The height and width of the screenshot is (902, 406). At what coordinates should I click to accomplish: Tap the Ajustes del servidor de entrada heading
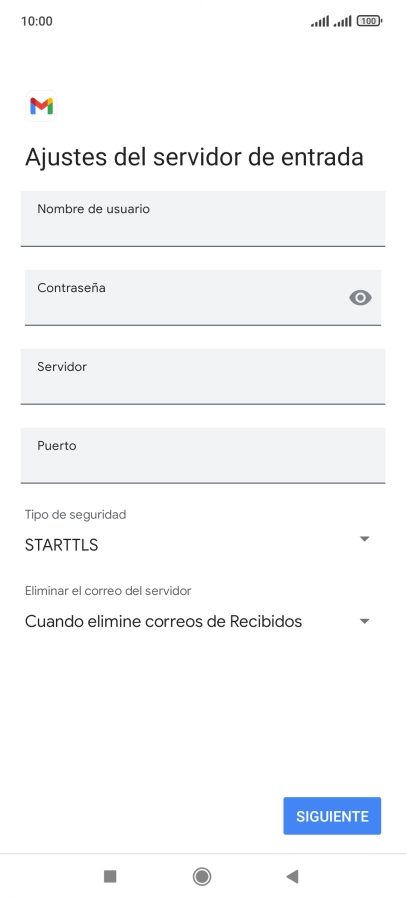[194, 157]
